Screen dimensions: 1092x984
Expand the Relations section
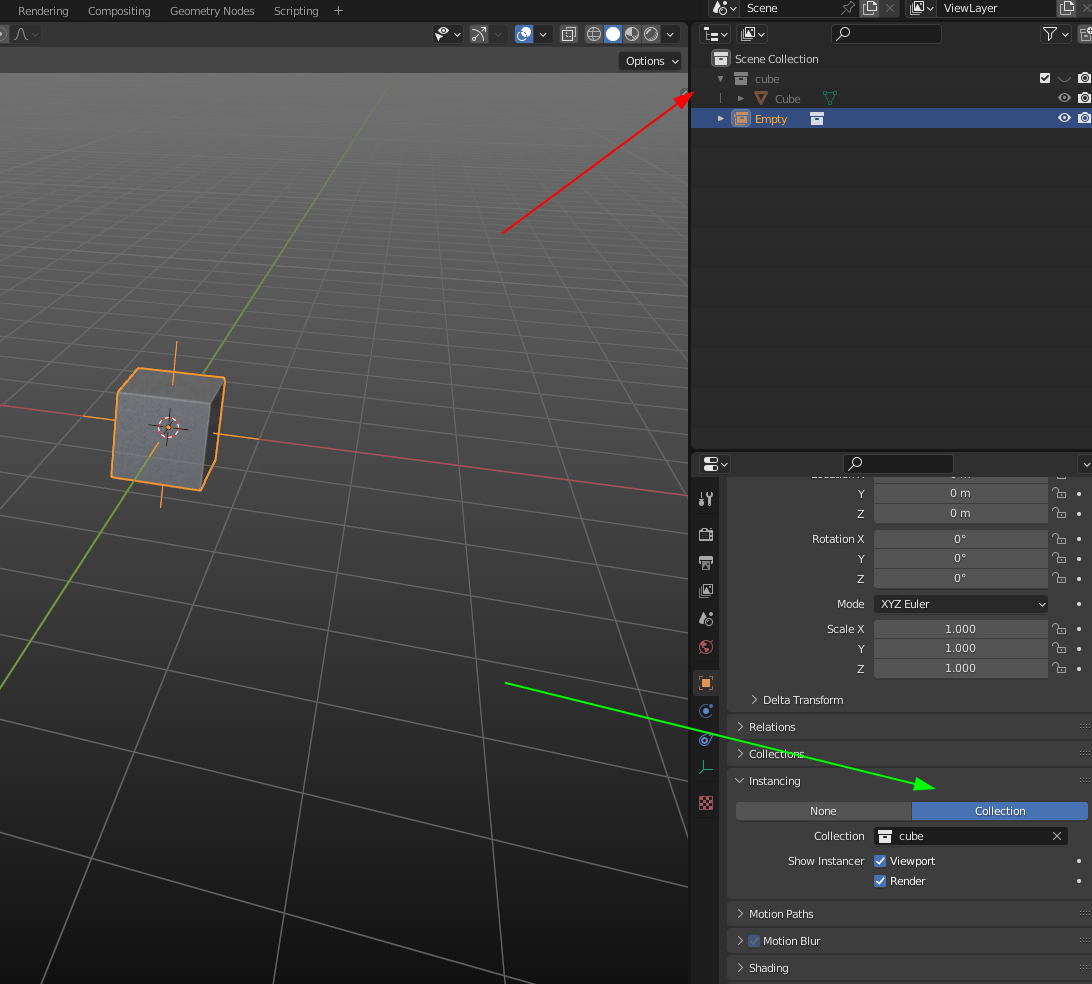(772, 727)
